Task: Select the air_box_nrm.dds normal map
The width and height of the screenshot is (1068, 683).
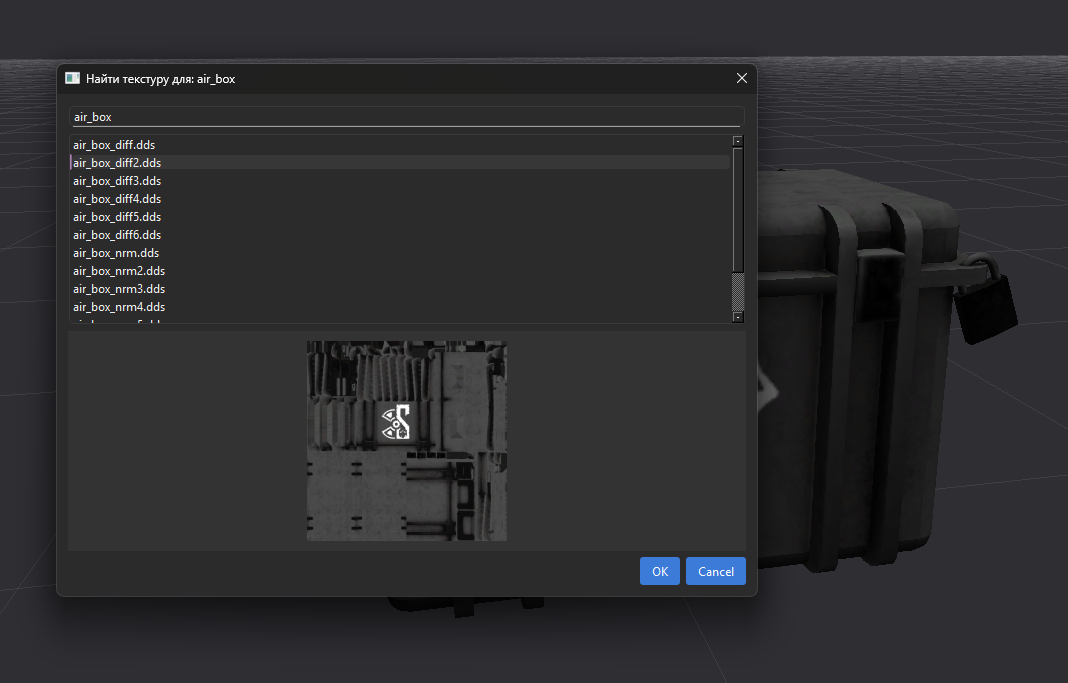Action: (x=116, y=253)
